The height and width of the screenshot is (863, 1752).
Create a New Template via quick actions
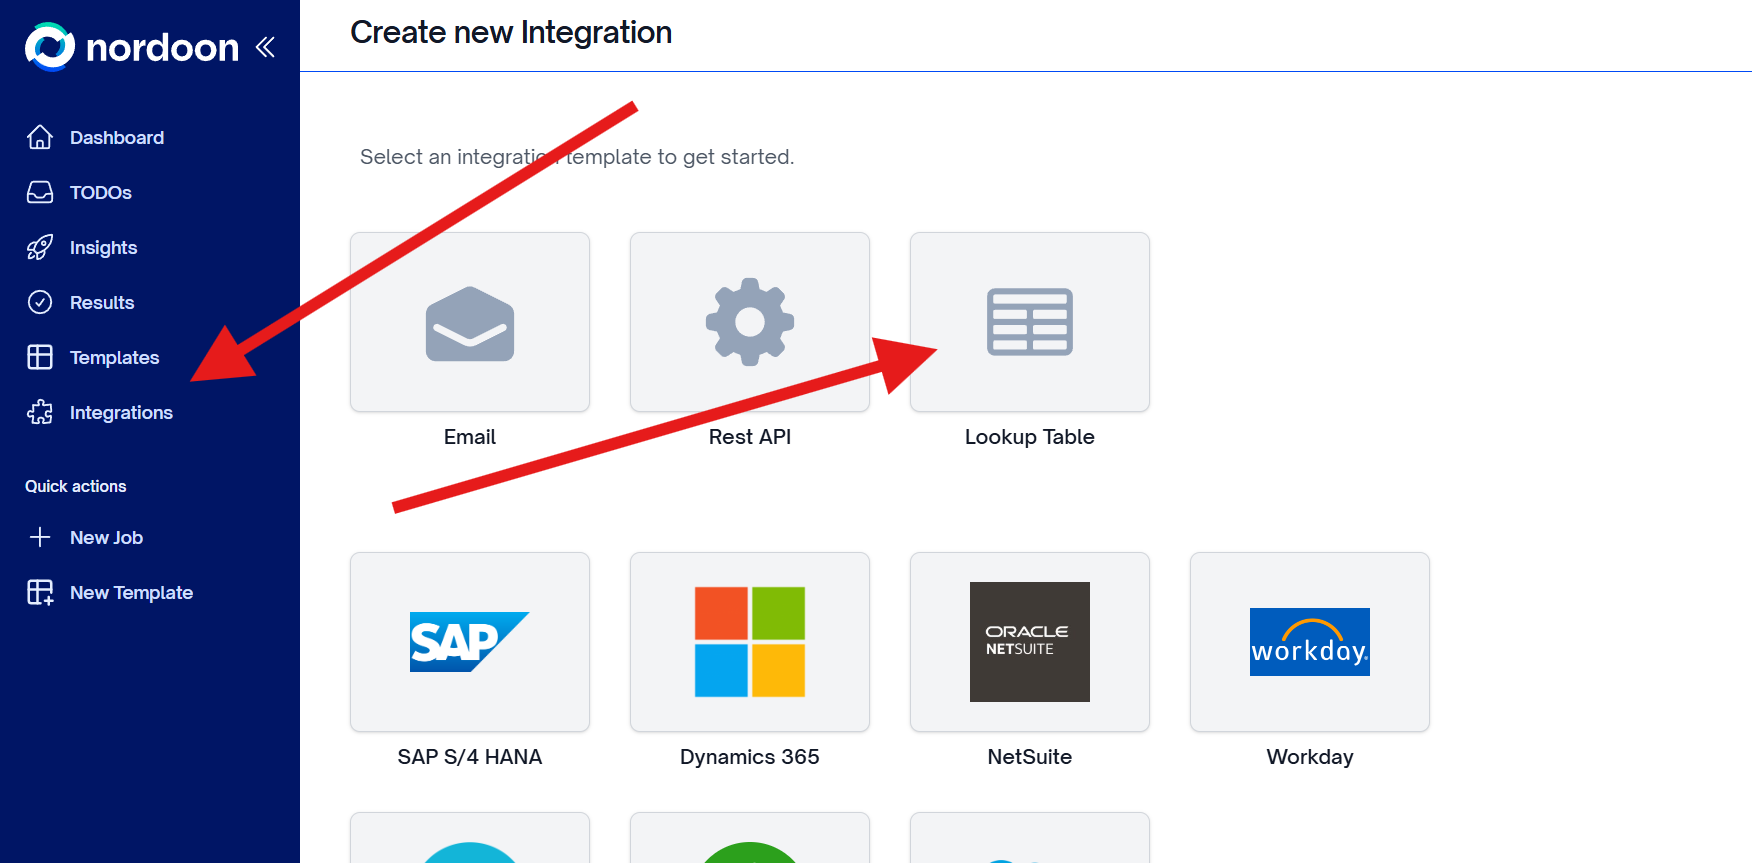point(131,592)
